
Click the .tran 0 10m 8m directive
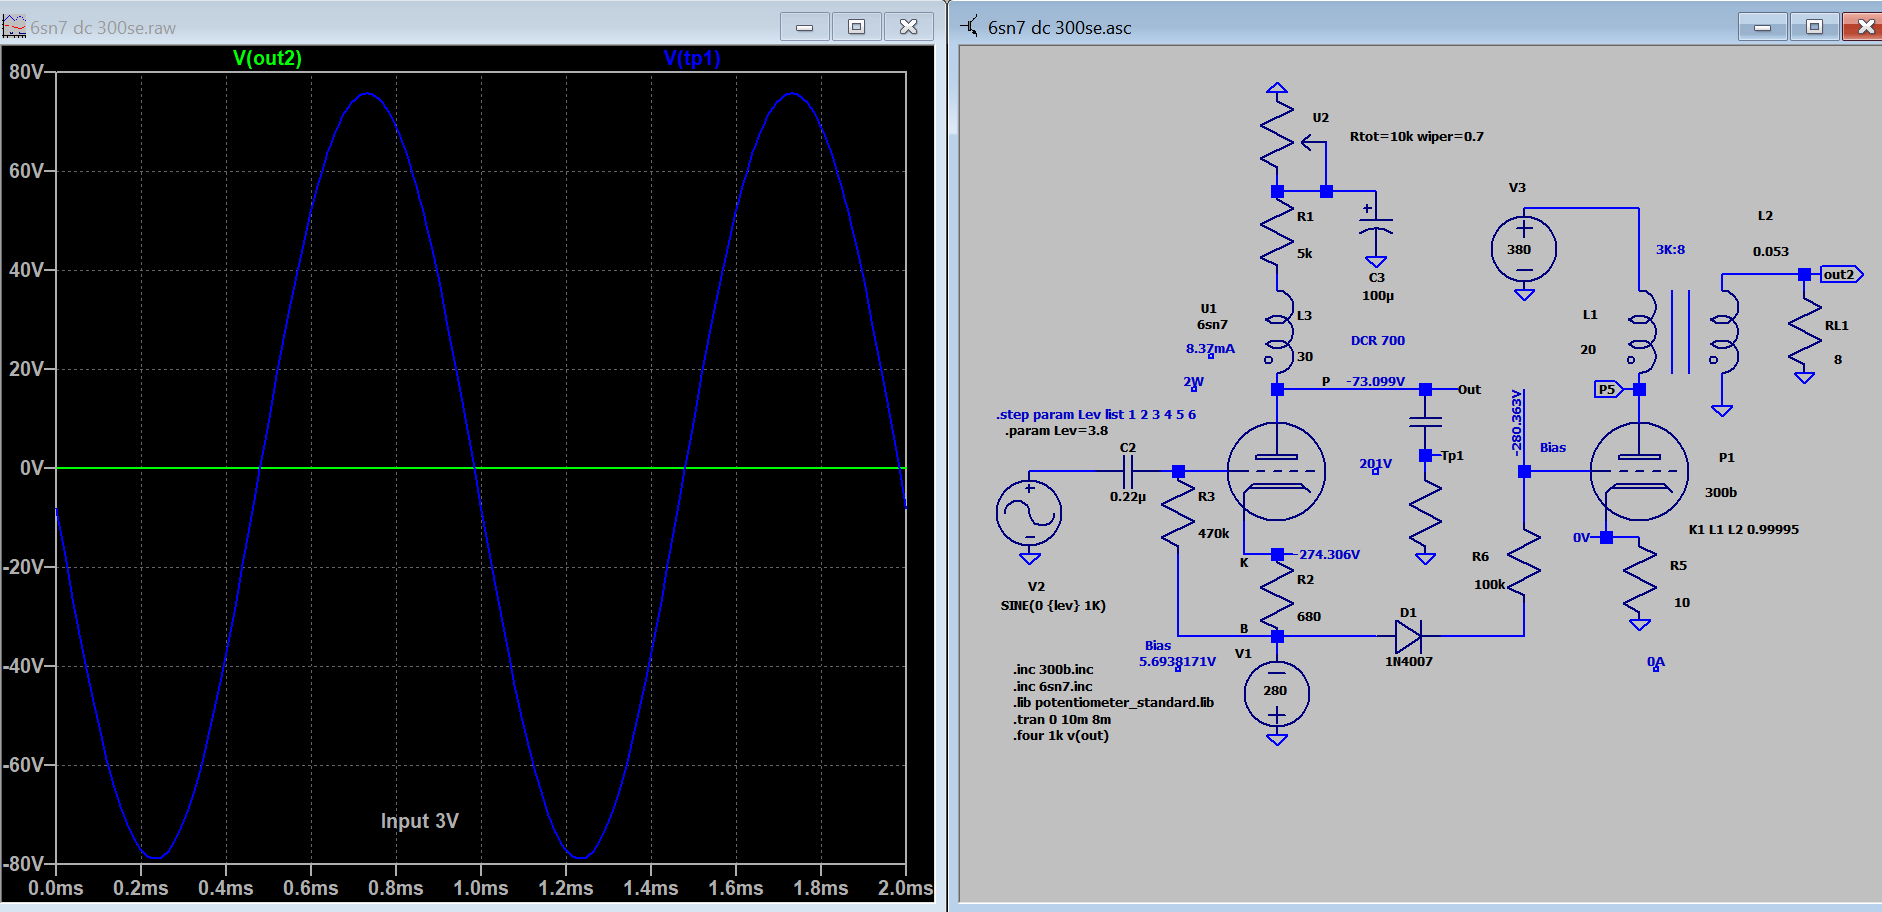1062,719
